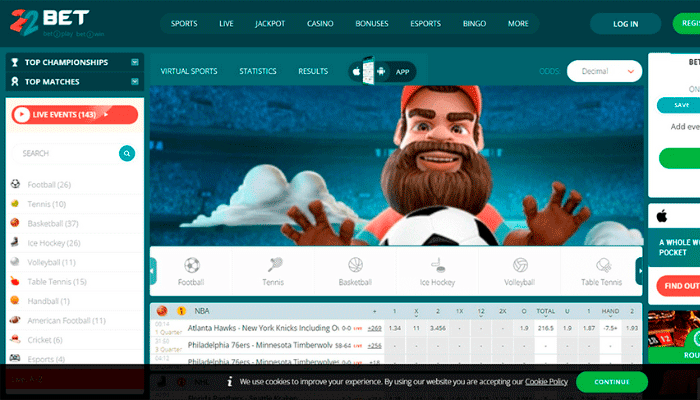Select Table Tennis (15) in sidebar
This screenshot has width=700, height=400.
[x=57, y=282]
